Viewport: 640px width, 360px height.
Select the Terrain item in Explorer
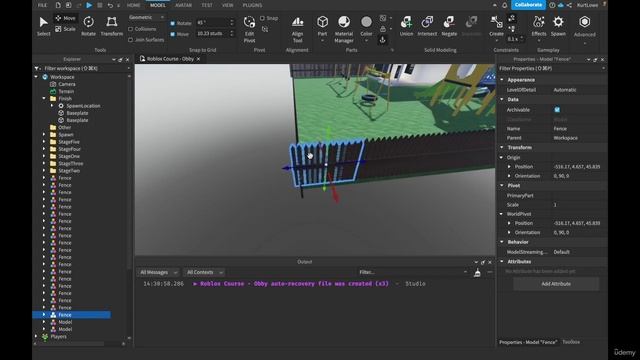(66, 91)
